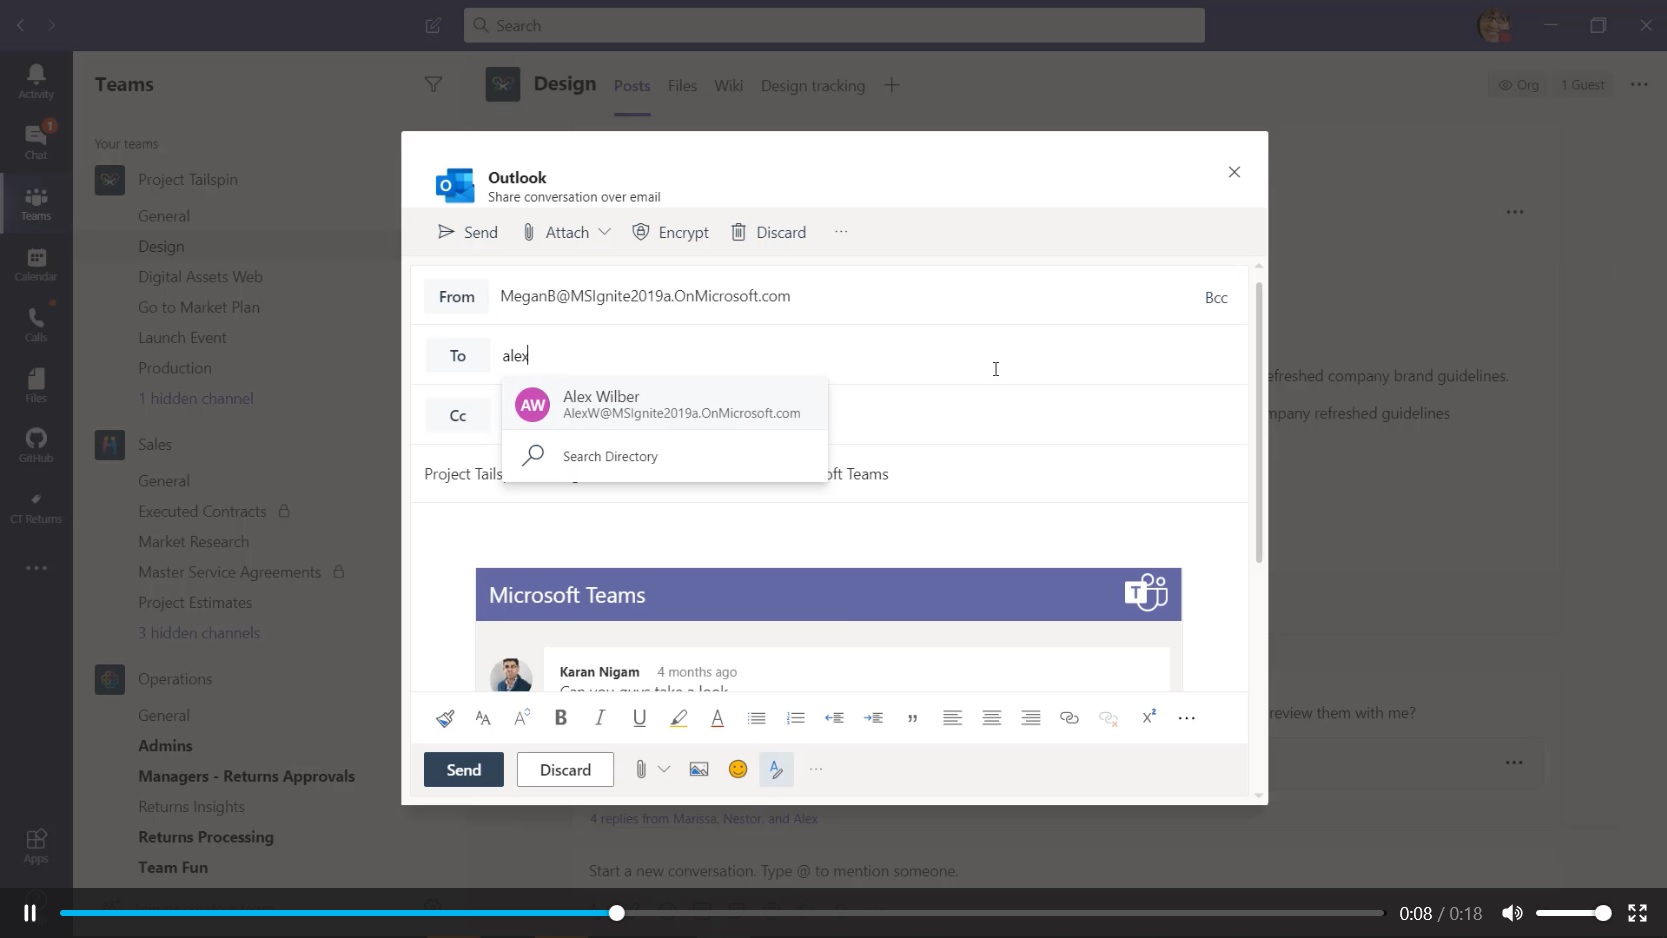Click the To button
The image size is (1667, 938).
pyautogui.click(x=457, y=356)
